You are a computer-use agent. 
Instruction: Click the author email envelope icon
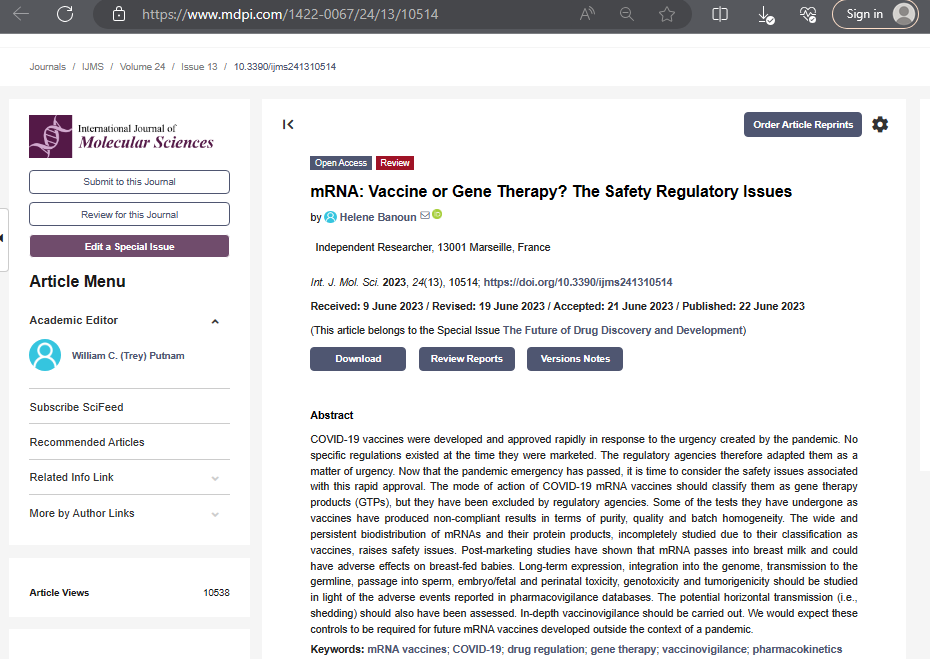425,215
